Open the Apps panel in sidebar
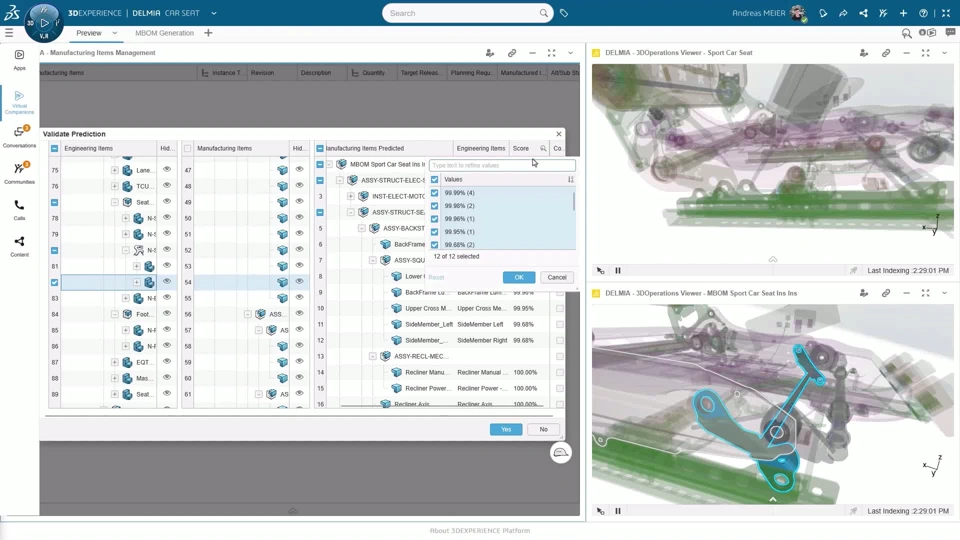Screen dimensions: 960x540 click(x=19, y=59)
